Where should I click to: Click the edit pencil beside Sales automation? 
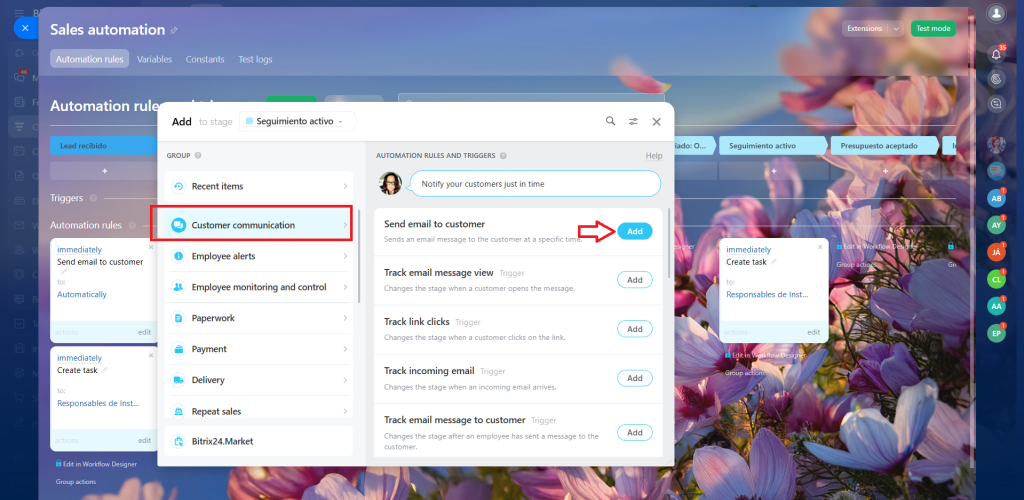[174, 30]
